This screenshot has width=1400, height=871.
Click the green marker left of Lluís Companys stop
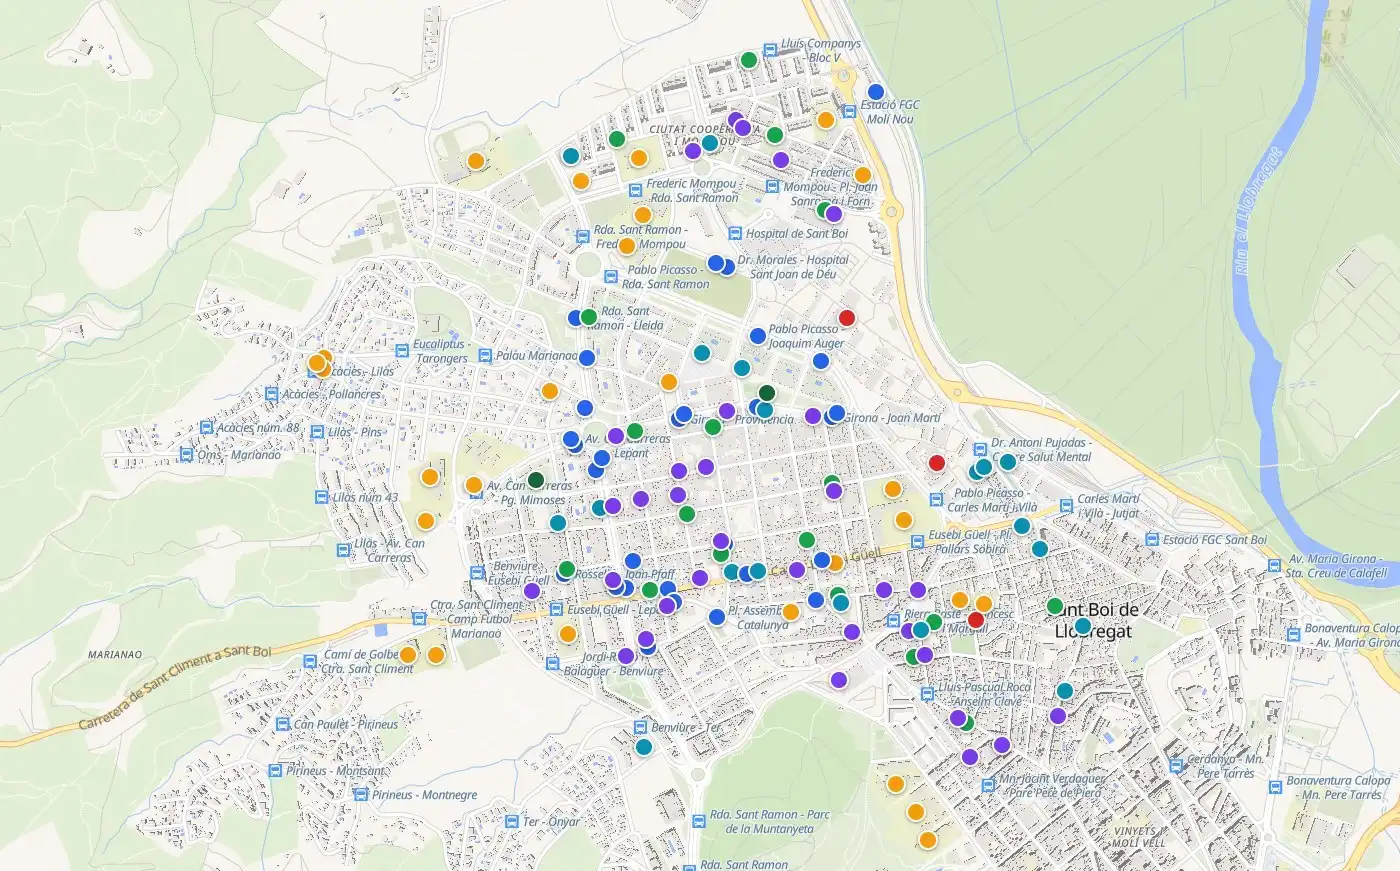point(749,60)
